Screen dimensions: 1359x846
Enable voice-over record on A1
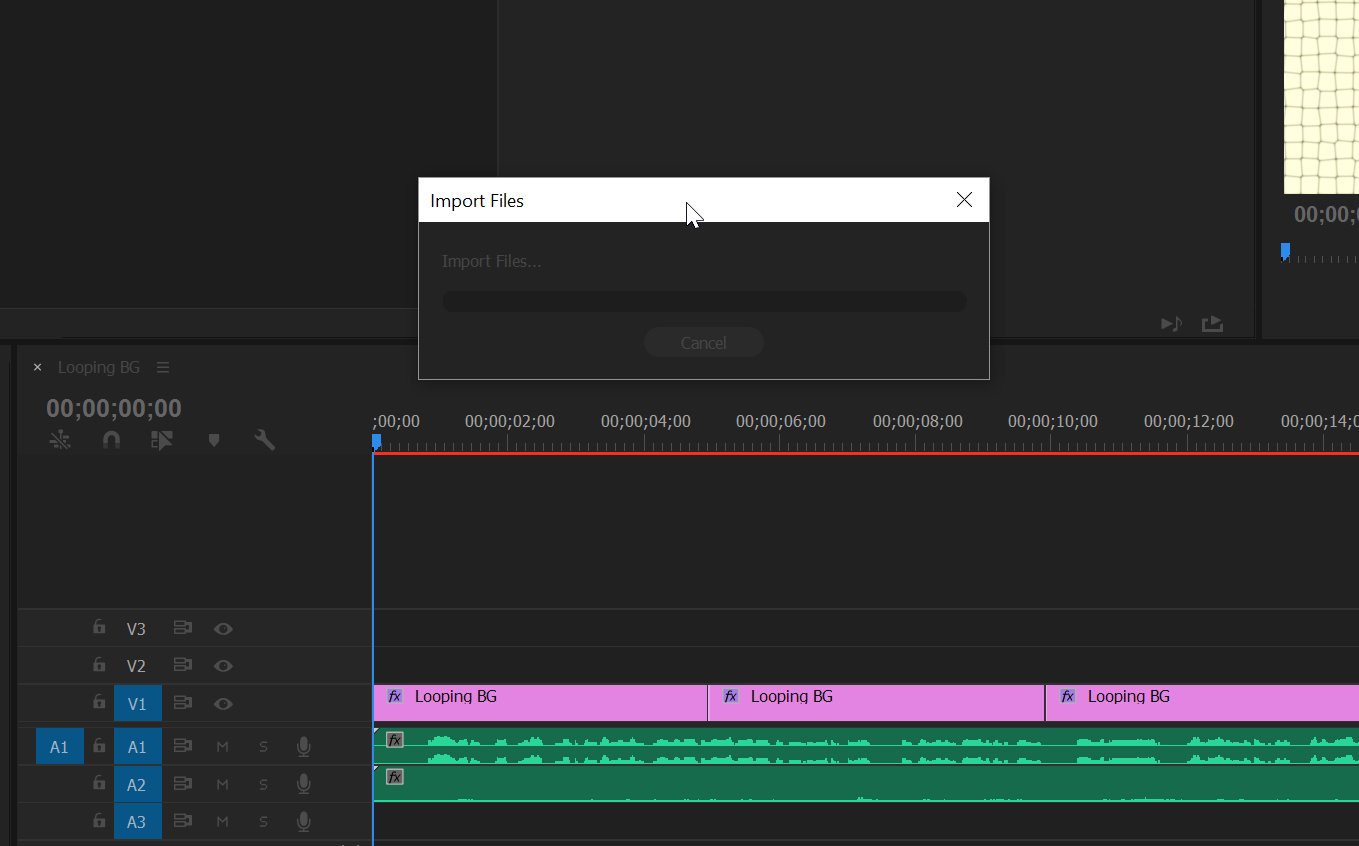(304, 747)
